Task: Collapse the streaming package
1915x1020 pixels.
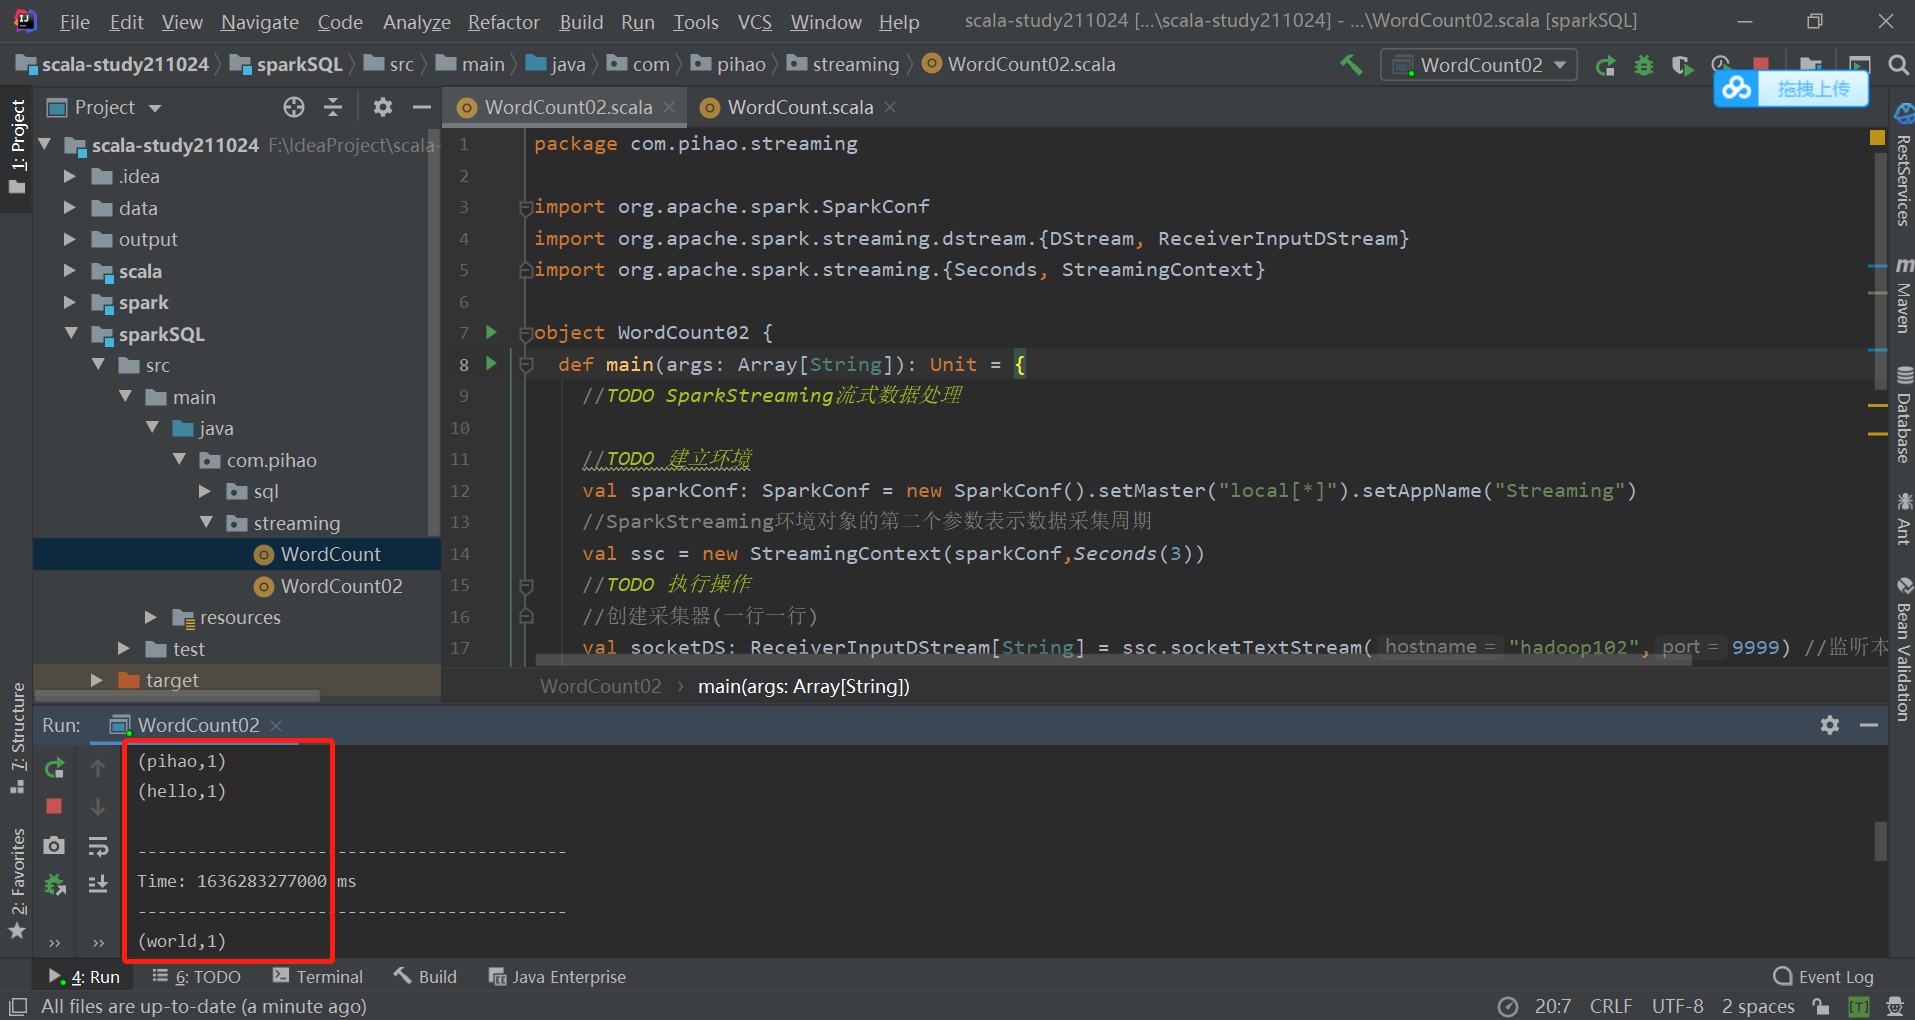Action: [x=206, y=523]
